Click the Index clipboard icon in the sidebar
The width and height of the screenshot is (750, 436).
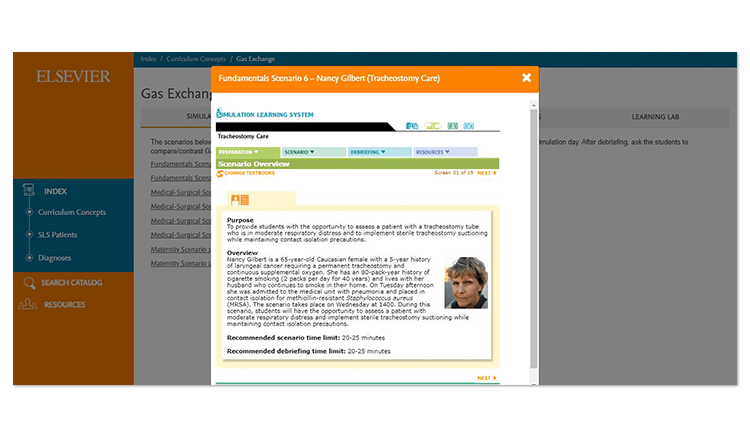point(29,190)
